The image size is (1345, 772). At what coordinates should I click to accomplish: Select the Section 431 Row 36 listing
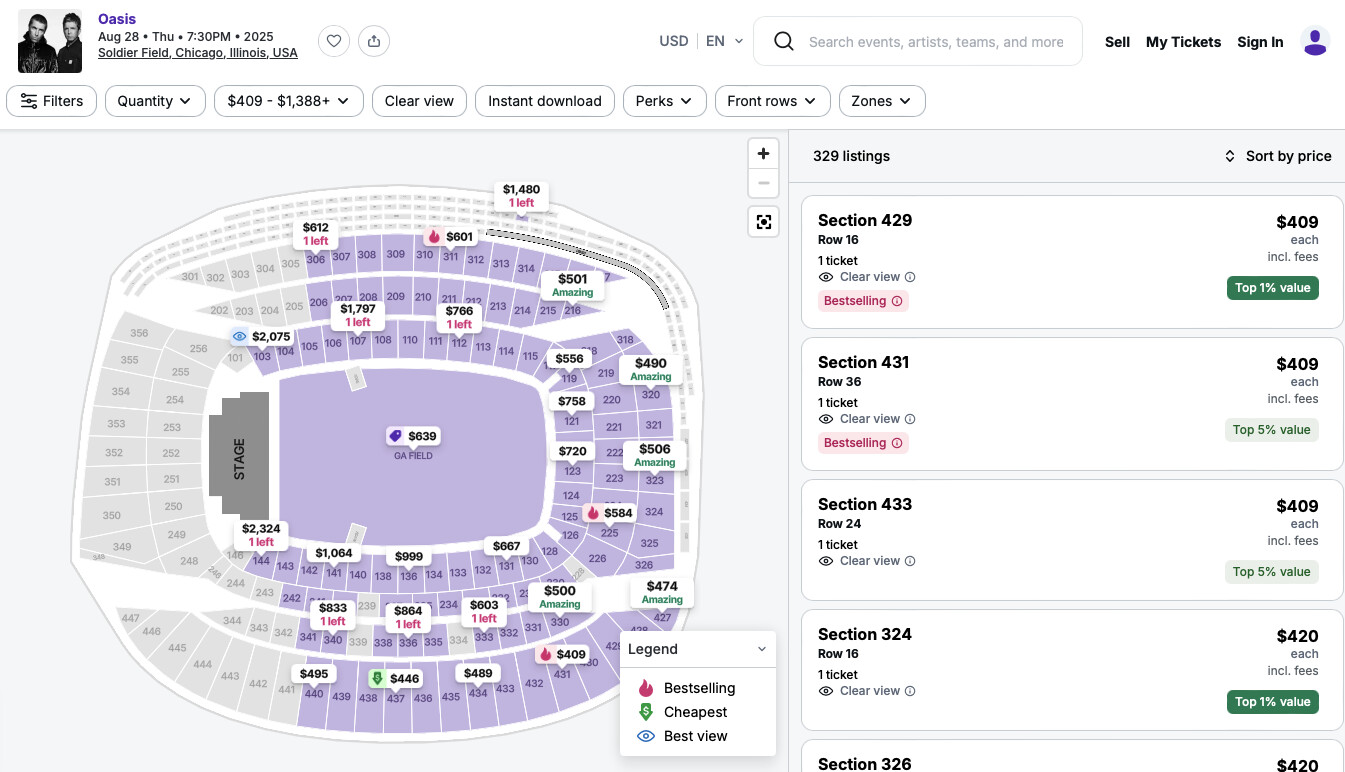click(x=1072, y=403)
